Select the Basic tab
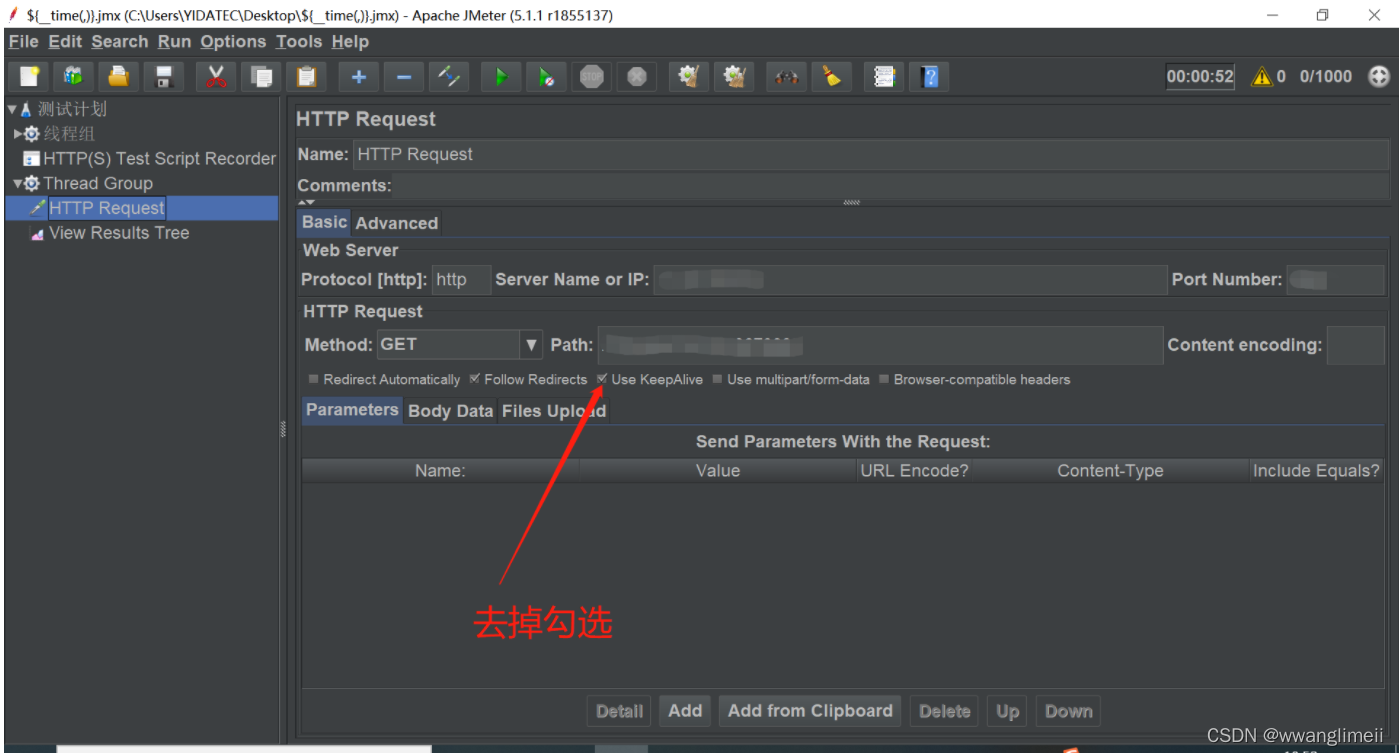The image size is (1399, 756). point(324,222)
